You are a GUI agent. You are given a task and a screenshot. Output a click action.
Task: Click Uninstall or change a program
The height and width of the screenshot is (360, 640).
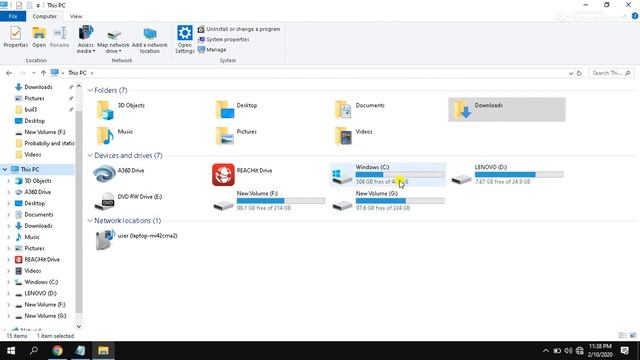239,29
